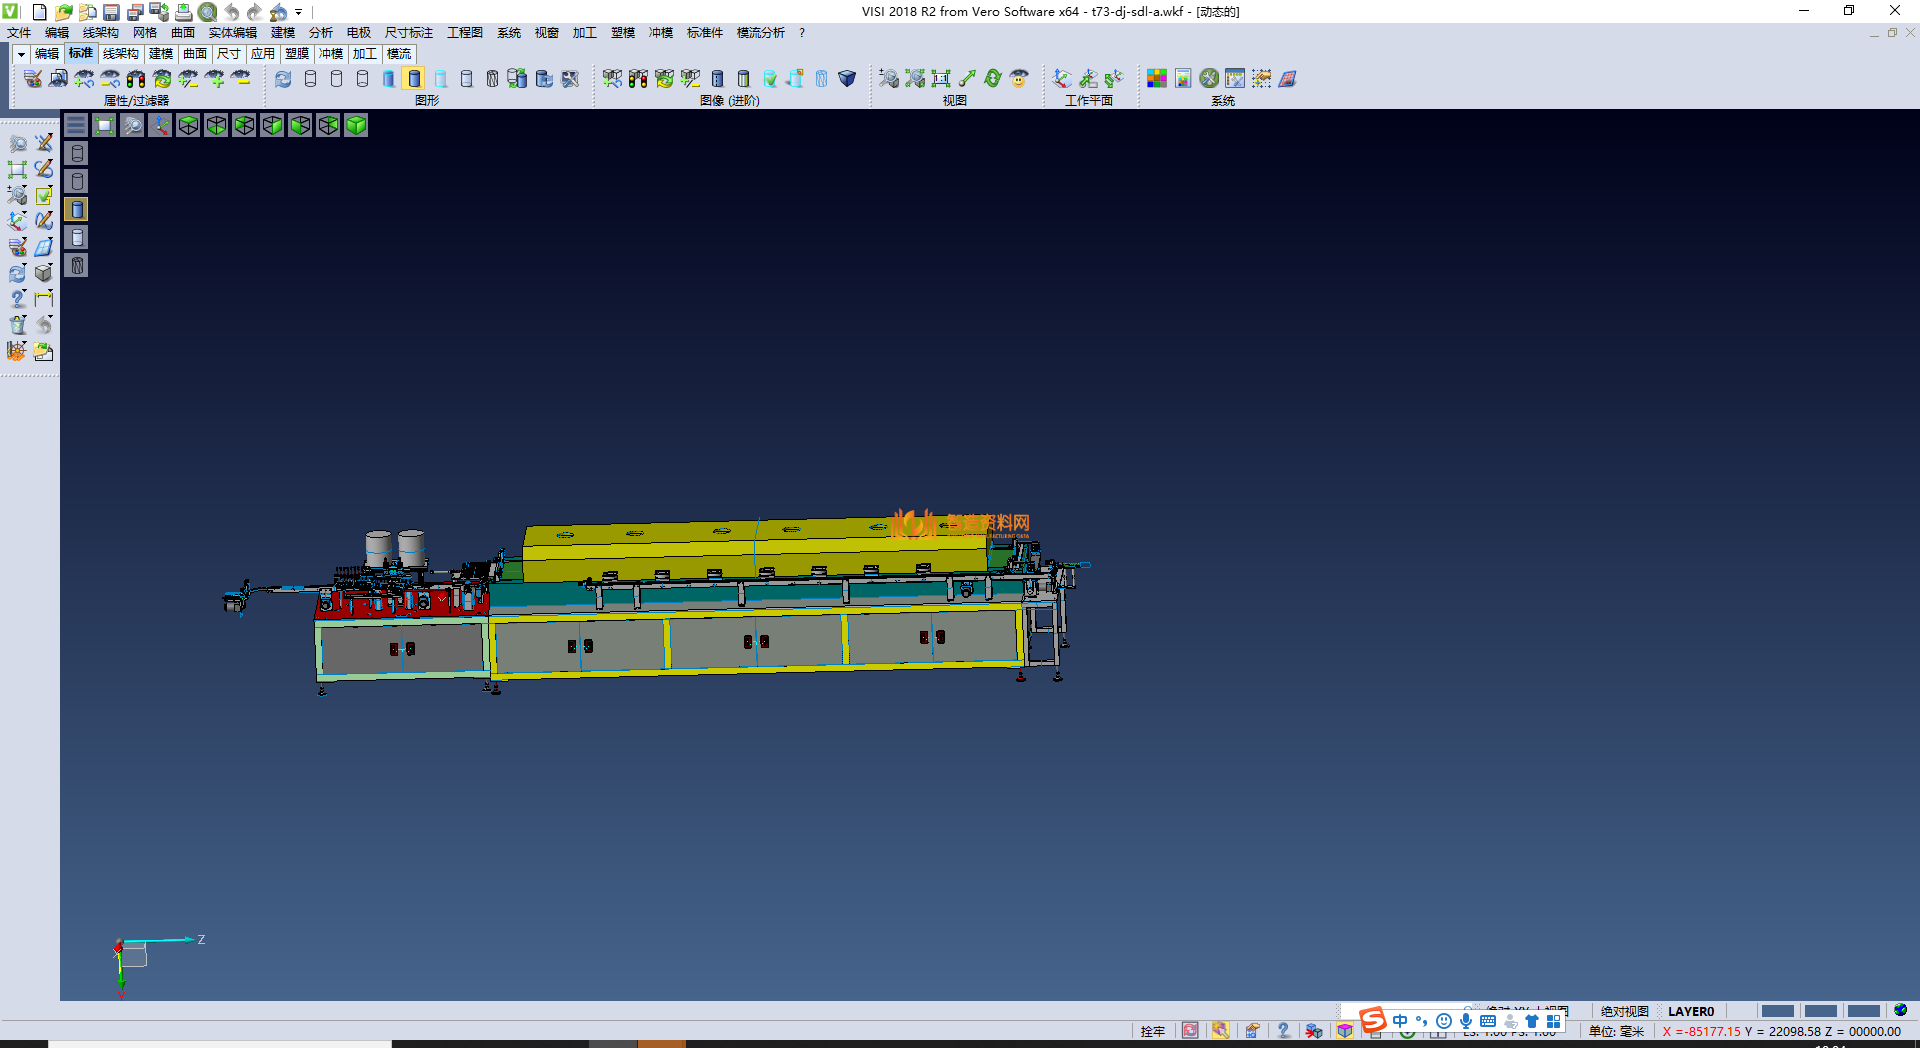Toggle the active shading mode in viewport sidebar

[x=77, y=209]
